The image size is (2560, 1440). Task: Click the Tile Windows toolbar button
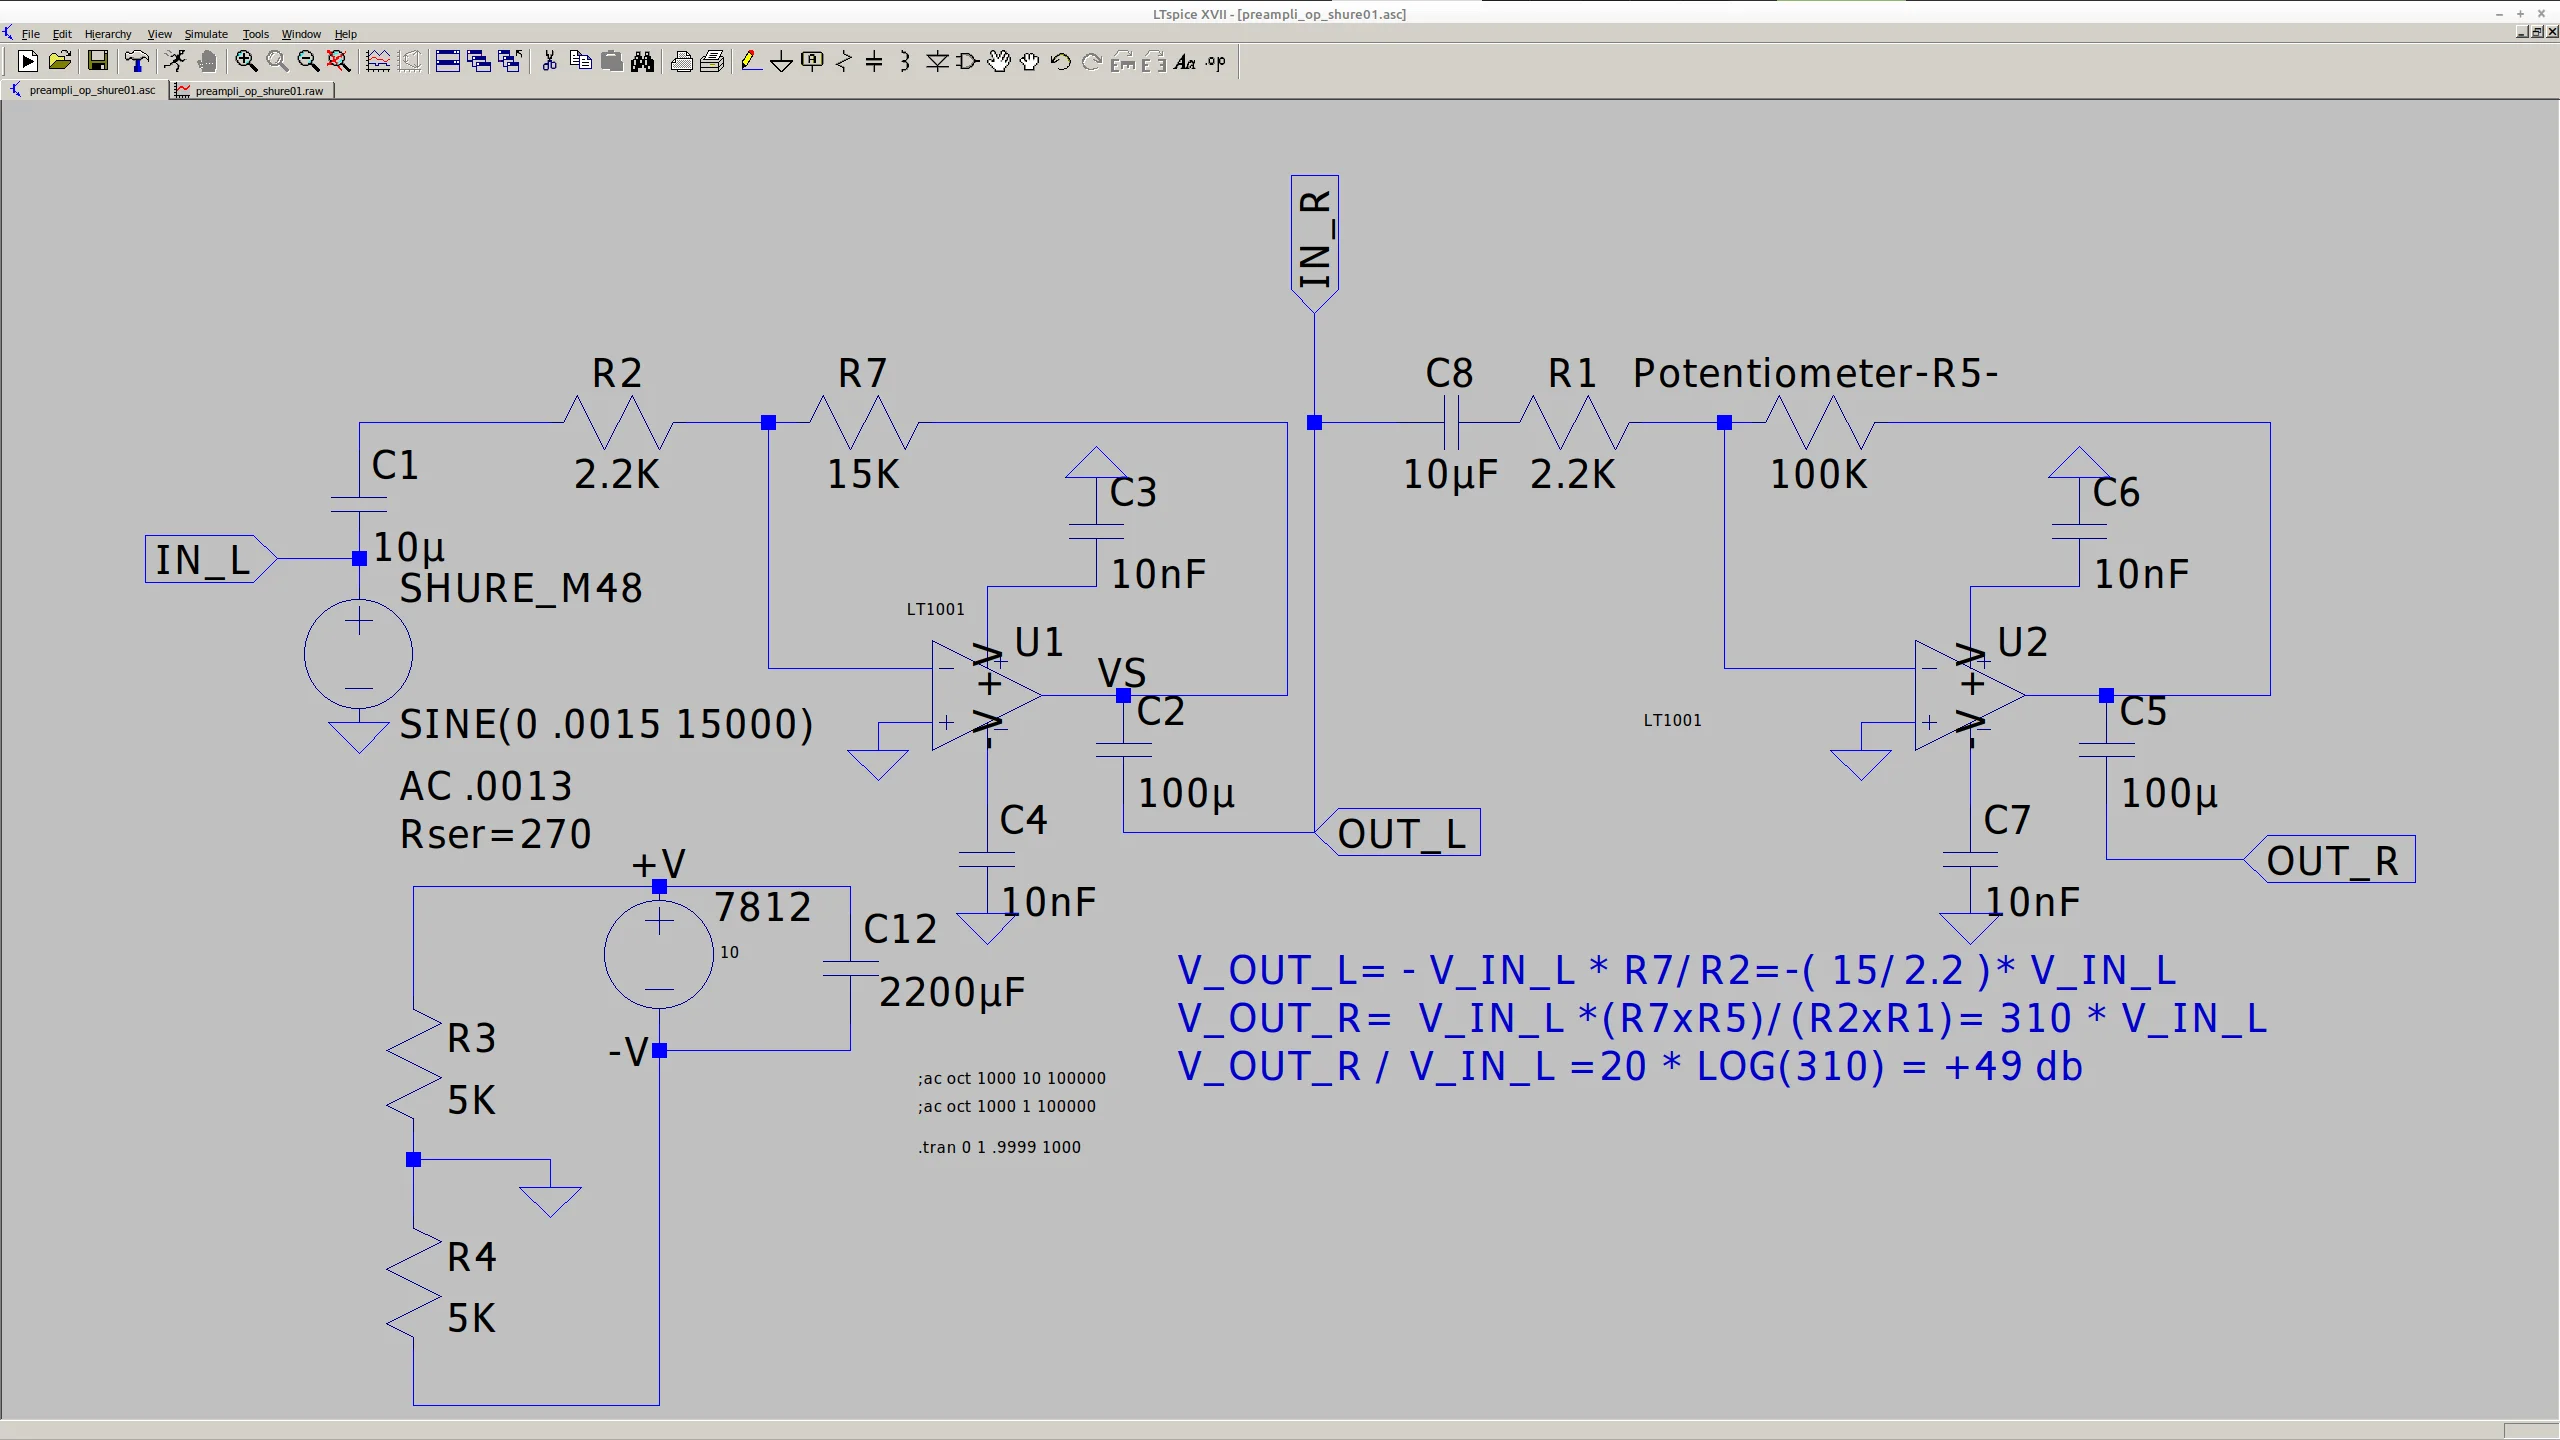[448, 62]
